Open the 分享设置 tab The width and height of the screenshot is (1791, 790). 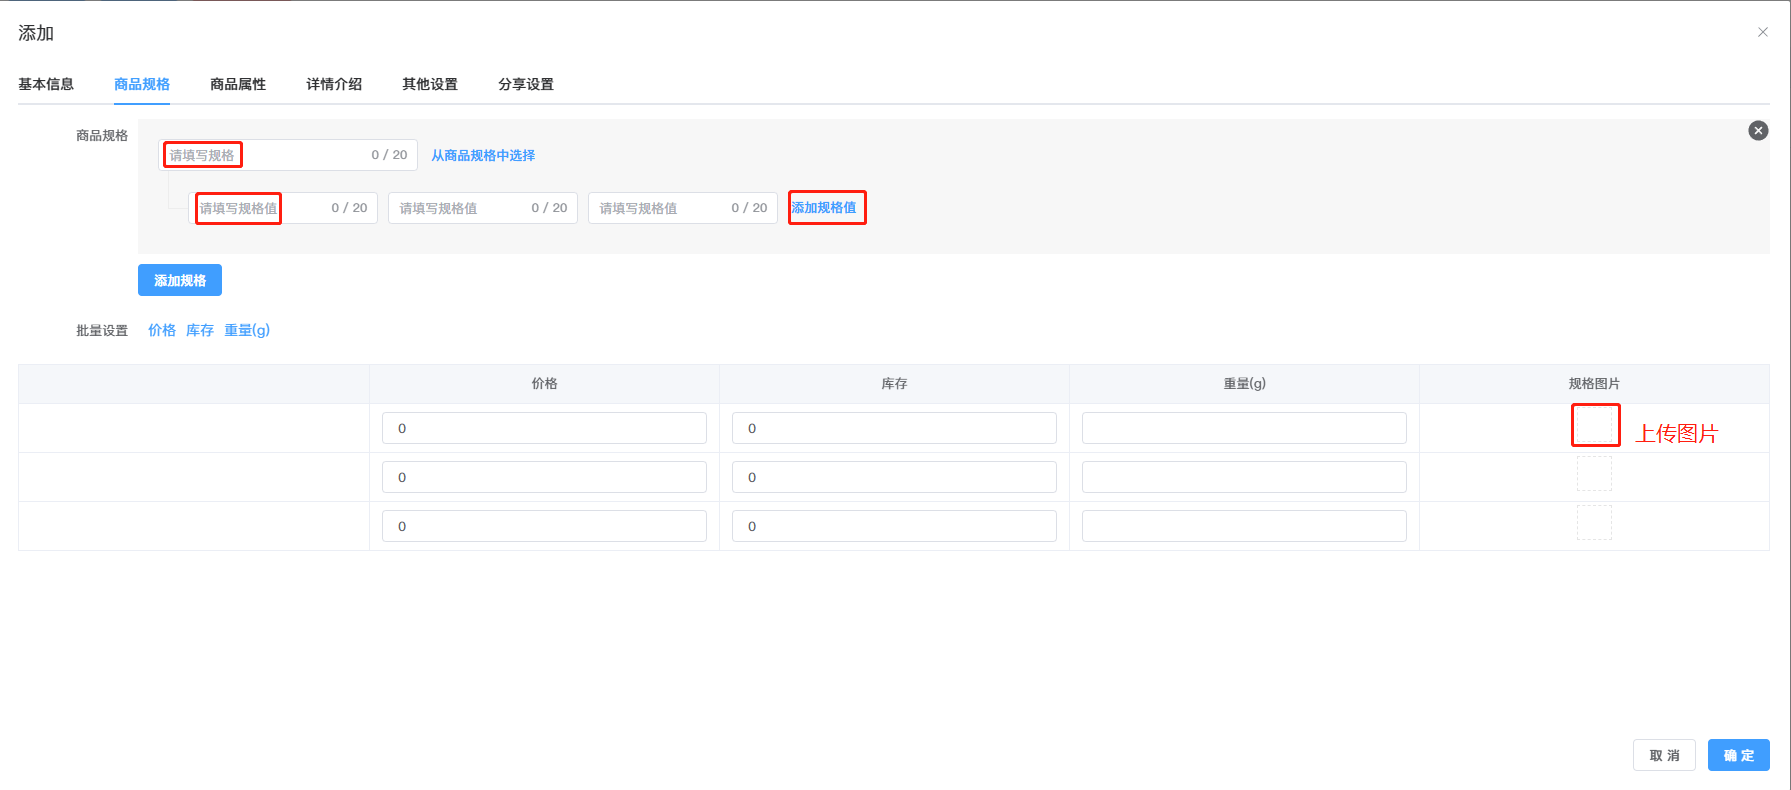pyautogui.click(x=526, y=84)
